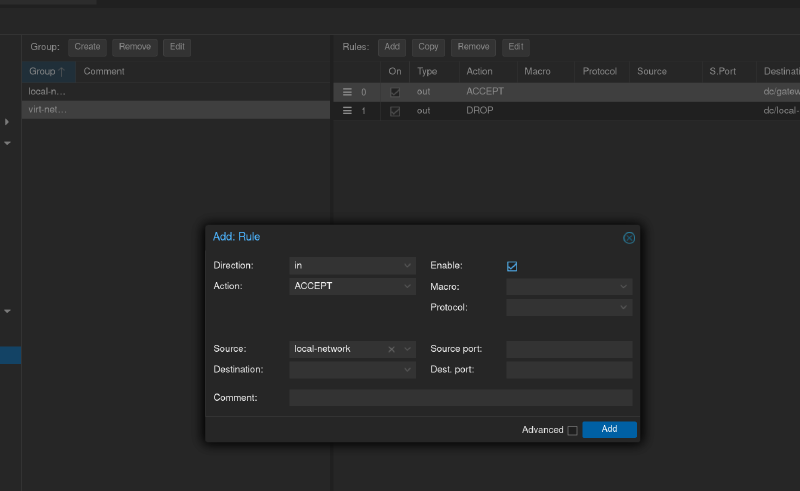Toggle the Enable checkbox in the dialog
This screenshot has width=800, height=491.
(x=512, y=266)
